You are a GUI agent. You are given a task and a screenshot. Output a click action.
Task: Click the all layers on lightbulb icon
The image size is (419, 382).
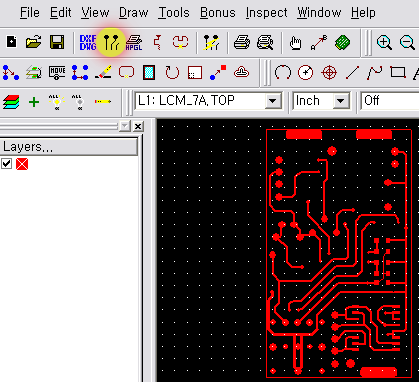[x=56, y=102]
